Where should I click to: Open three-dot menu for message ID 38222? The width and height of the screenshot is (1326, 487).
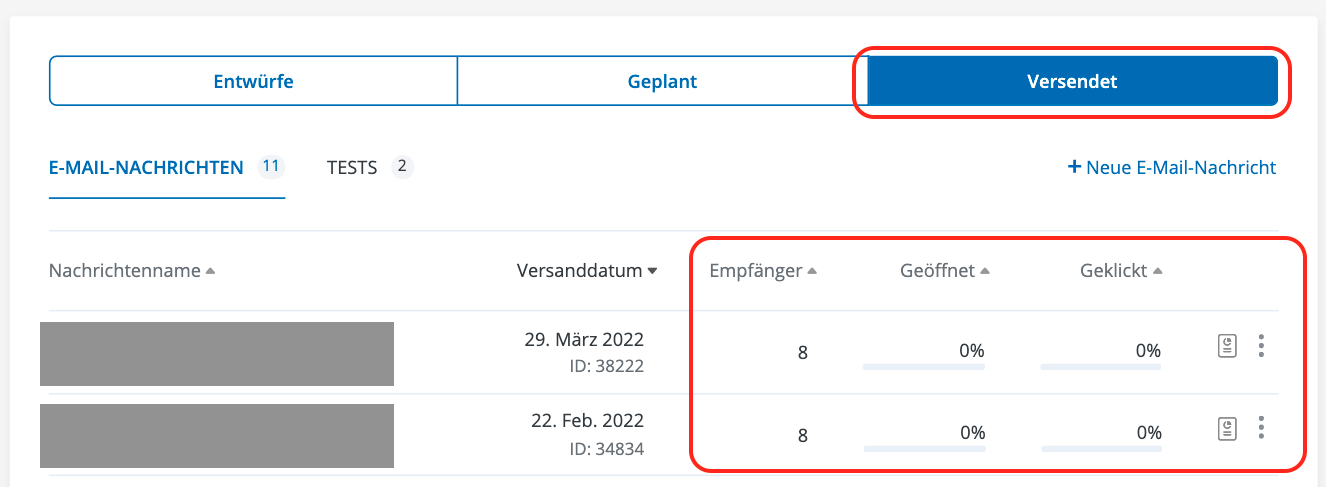click(x=1262, y=346)
